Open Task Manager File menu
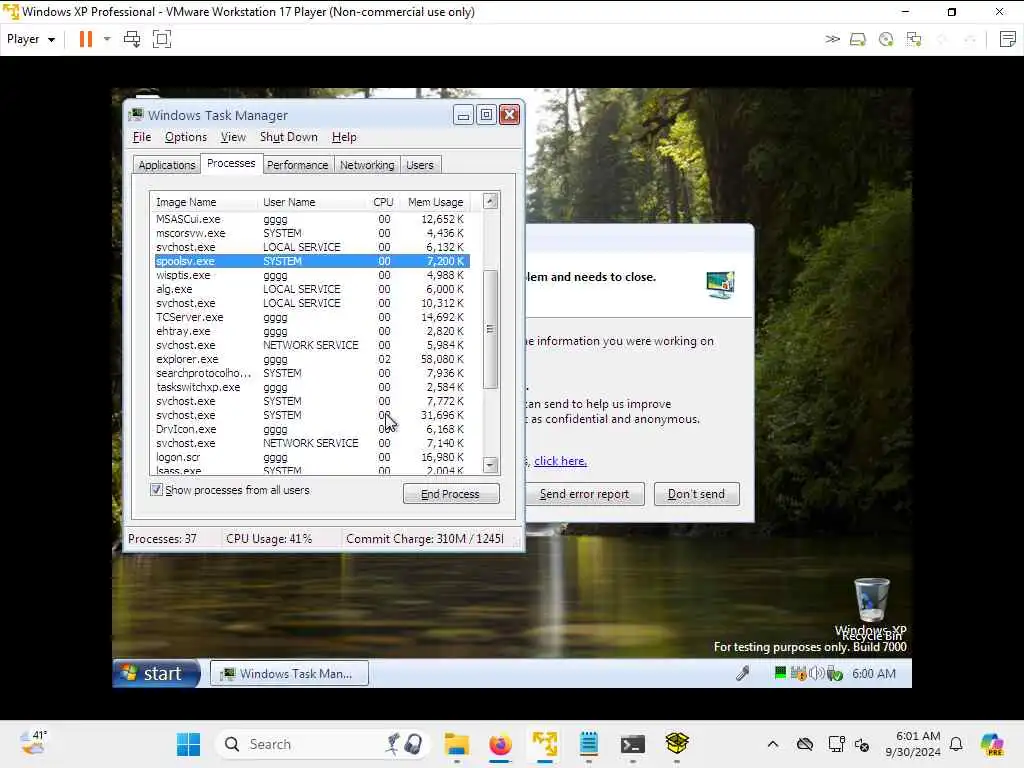Image resolution: width=1024 pixels, height=768 pixels. (x=142, y=137)
